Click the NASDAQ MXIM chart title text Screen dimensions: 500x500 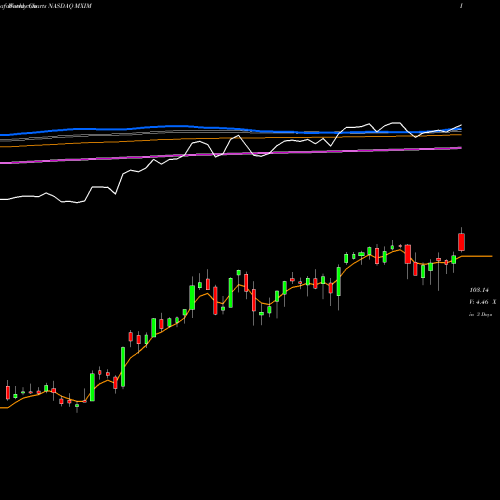coord(70,6)
